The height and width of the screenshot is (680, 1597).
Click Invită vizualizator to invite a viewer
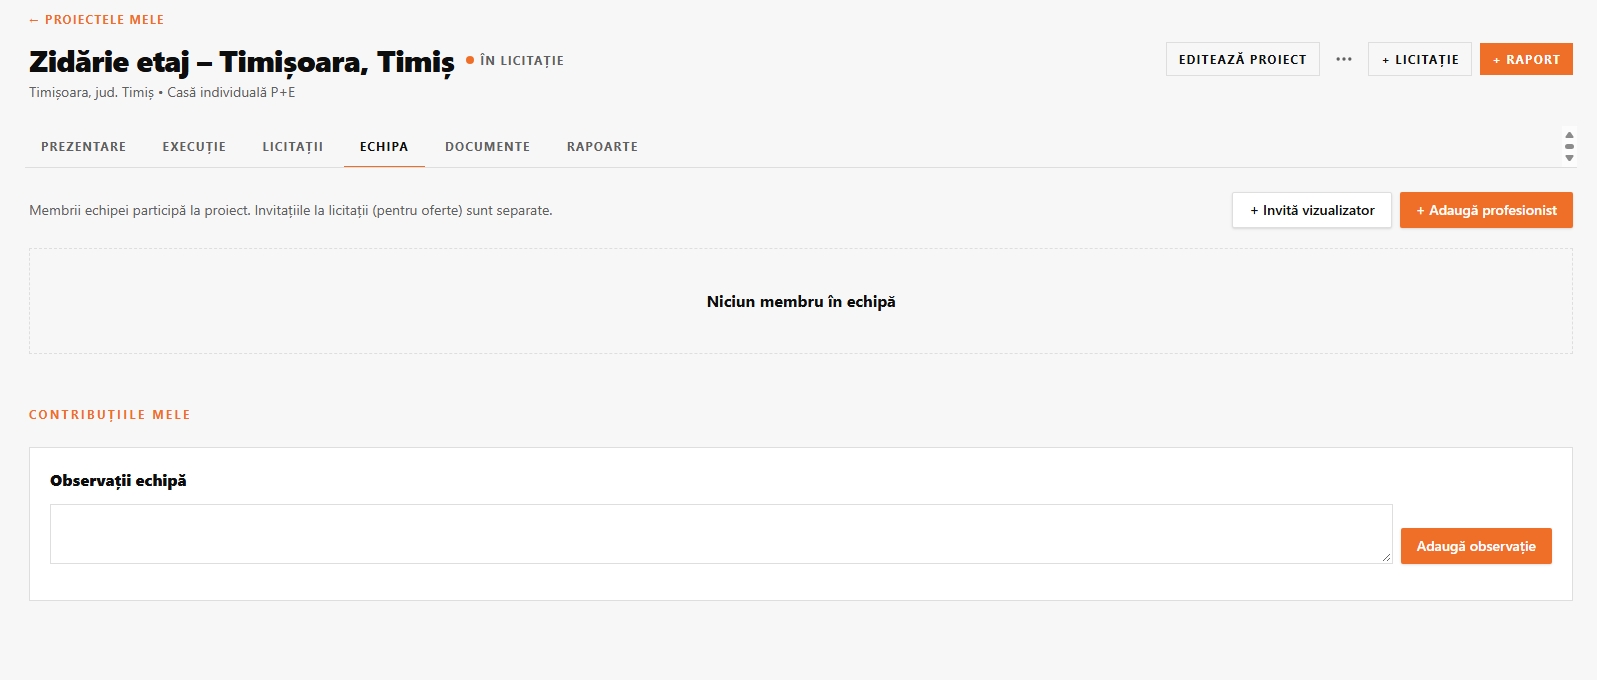coord(1312,210)
